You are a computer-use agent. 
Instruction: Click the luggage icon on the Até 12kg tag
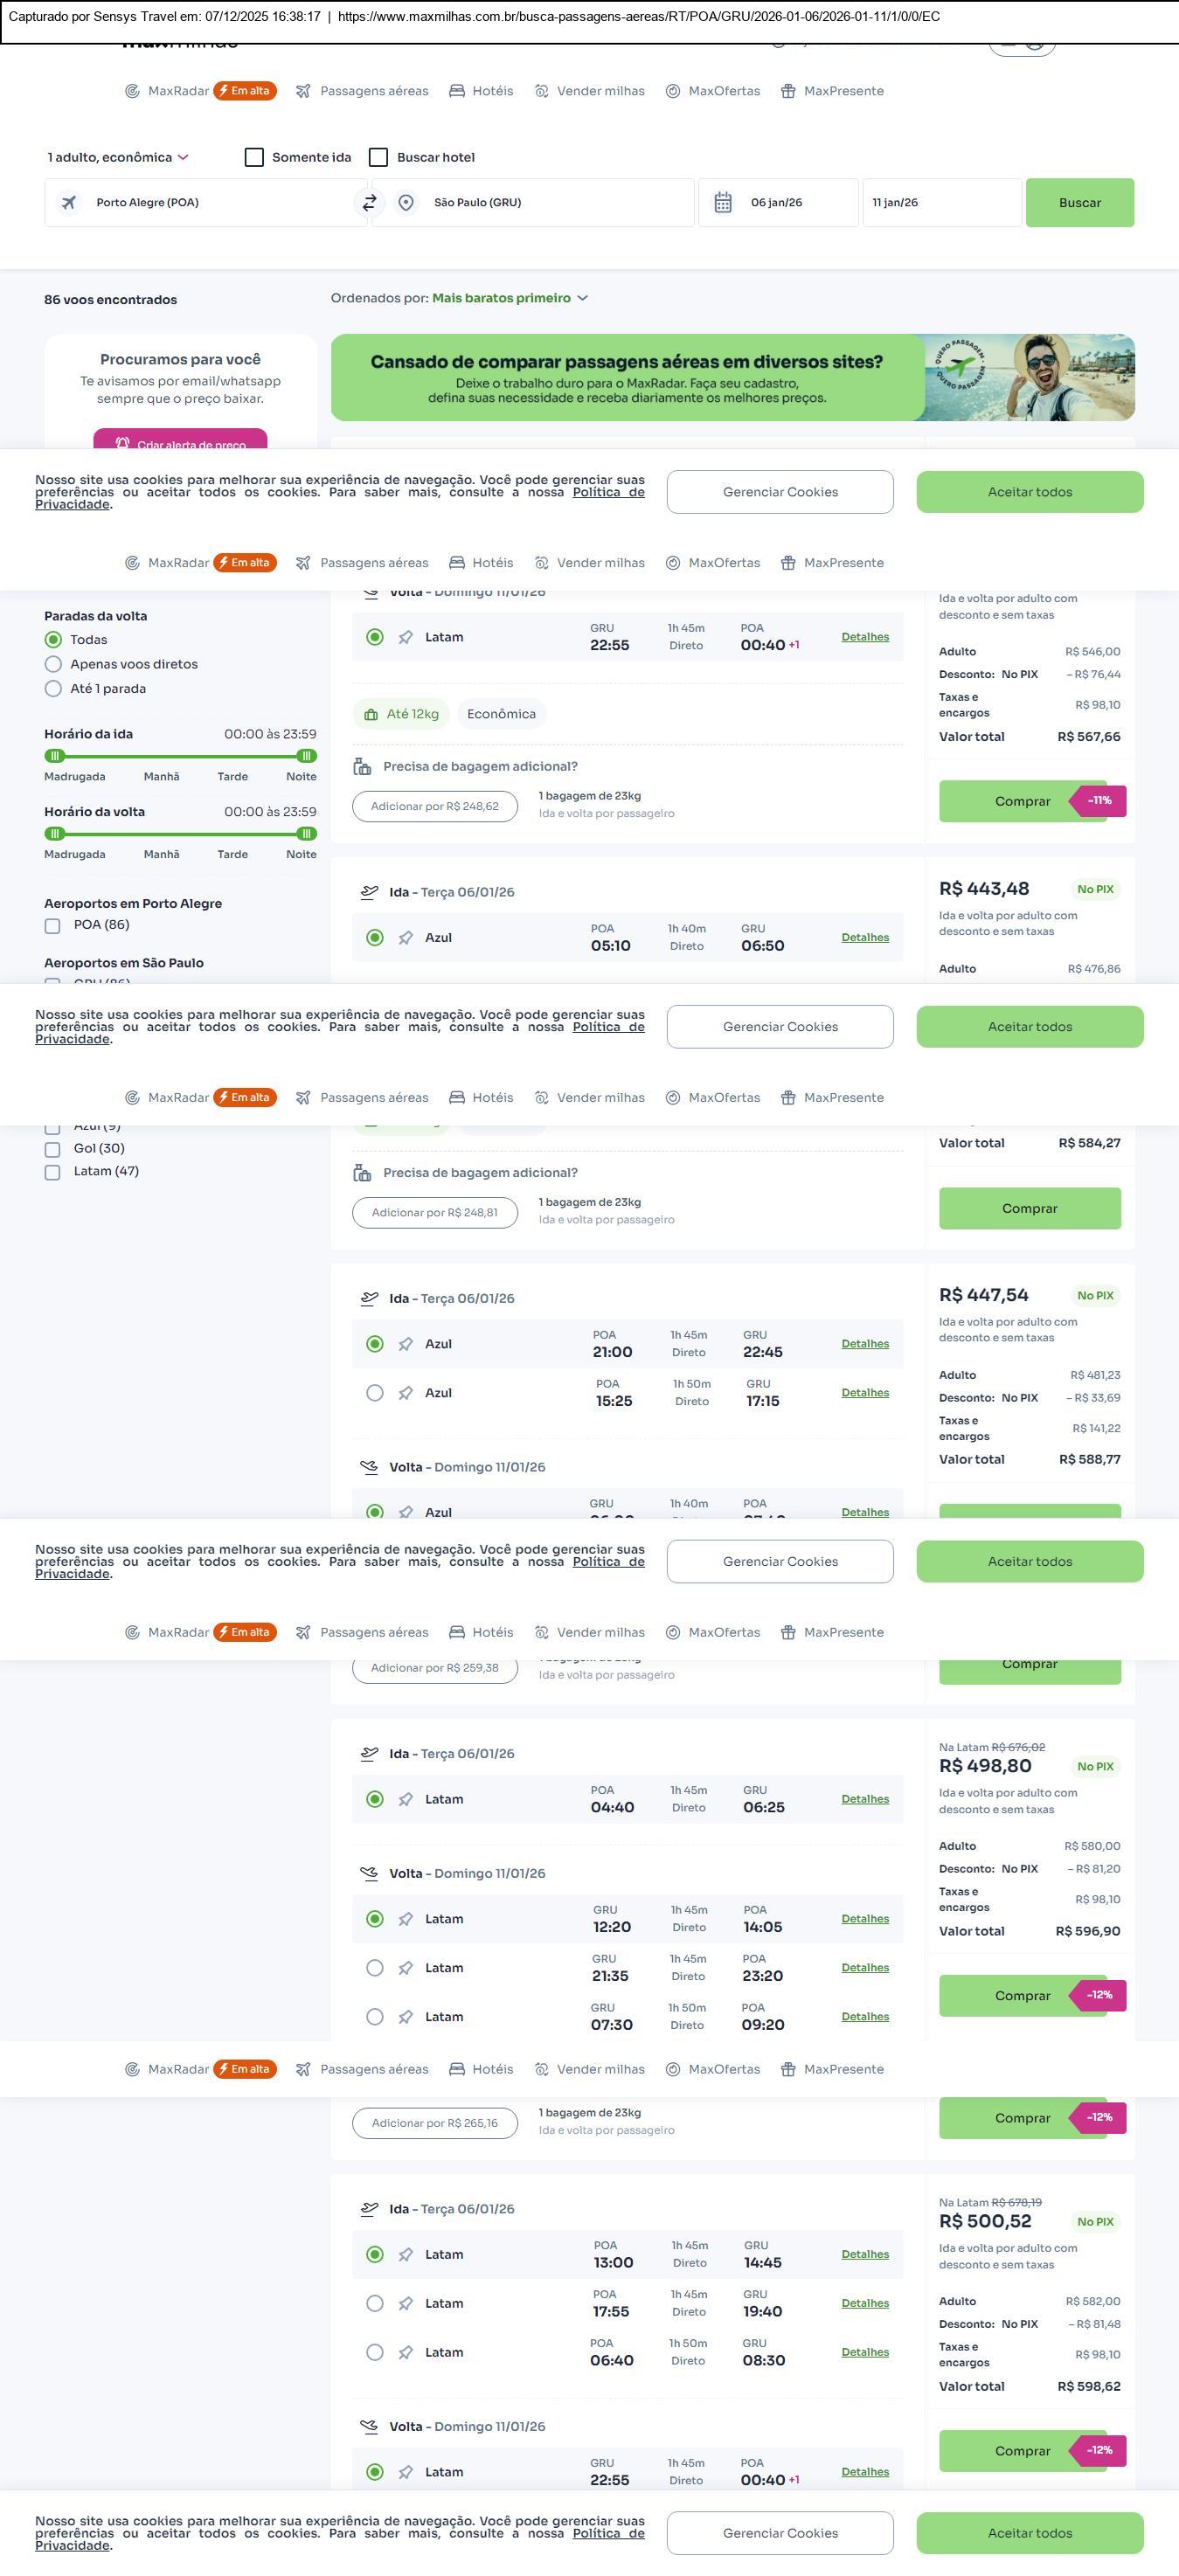pyautogui.click(x=371, y=715)
